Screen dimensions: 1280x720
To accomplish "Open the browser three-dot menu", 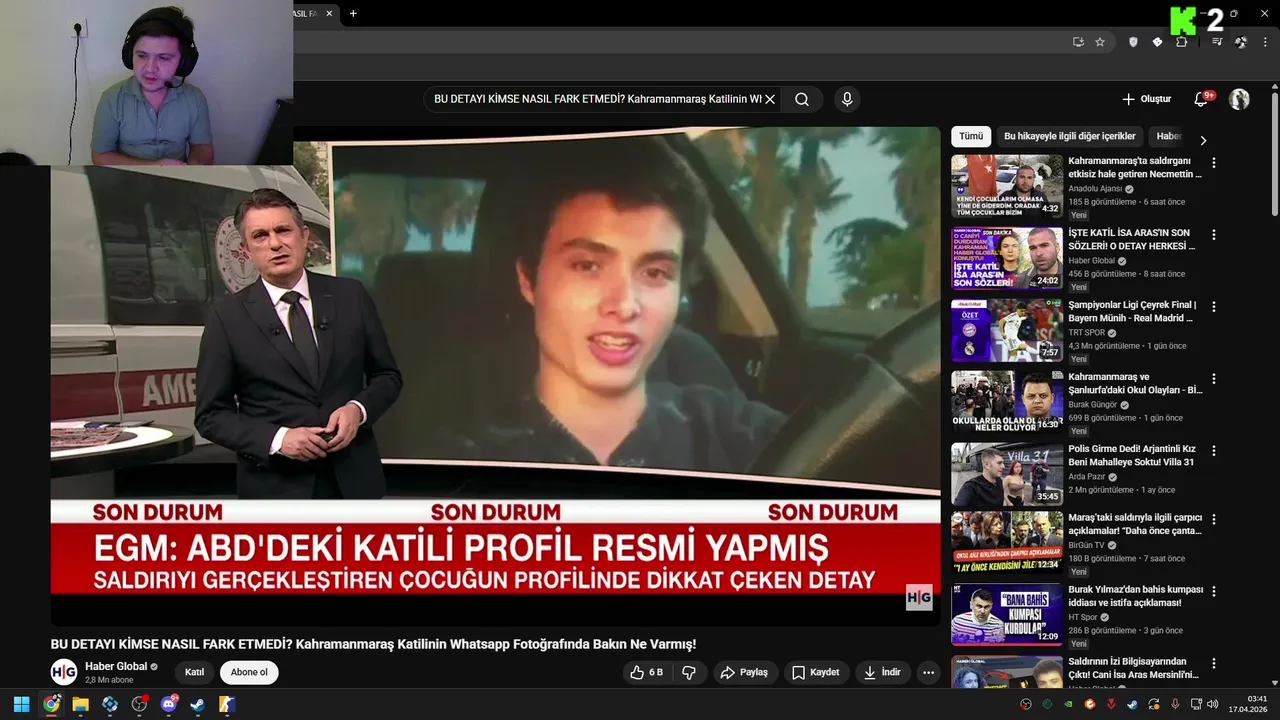I will click(x=1266, y=42).
